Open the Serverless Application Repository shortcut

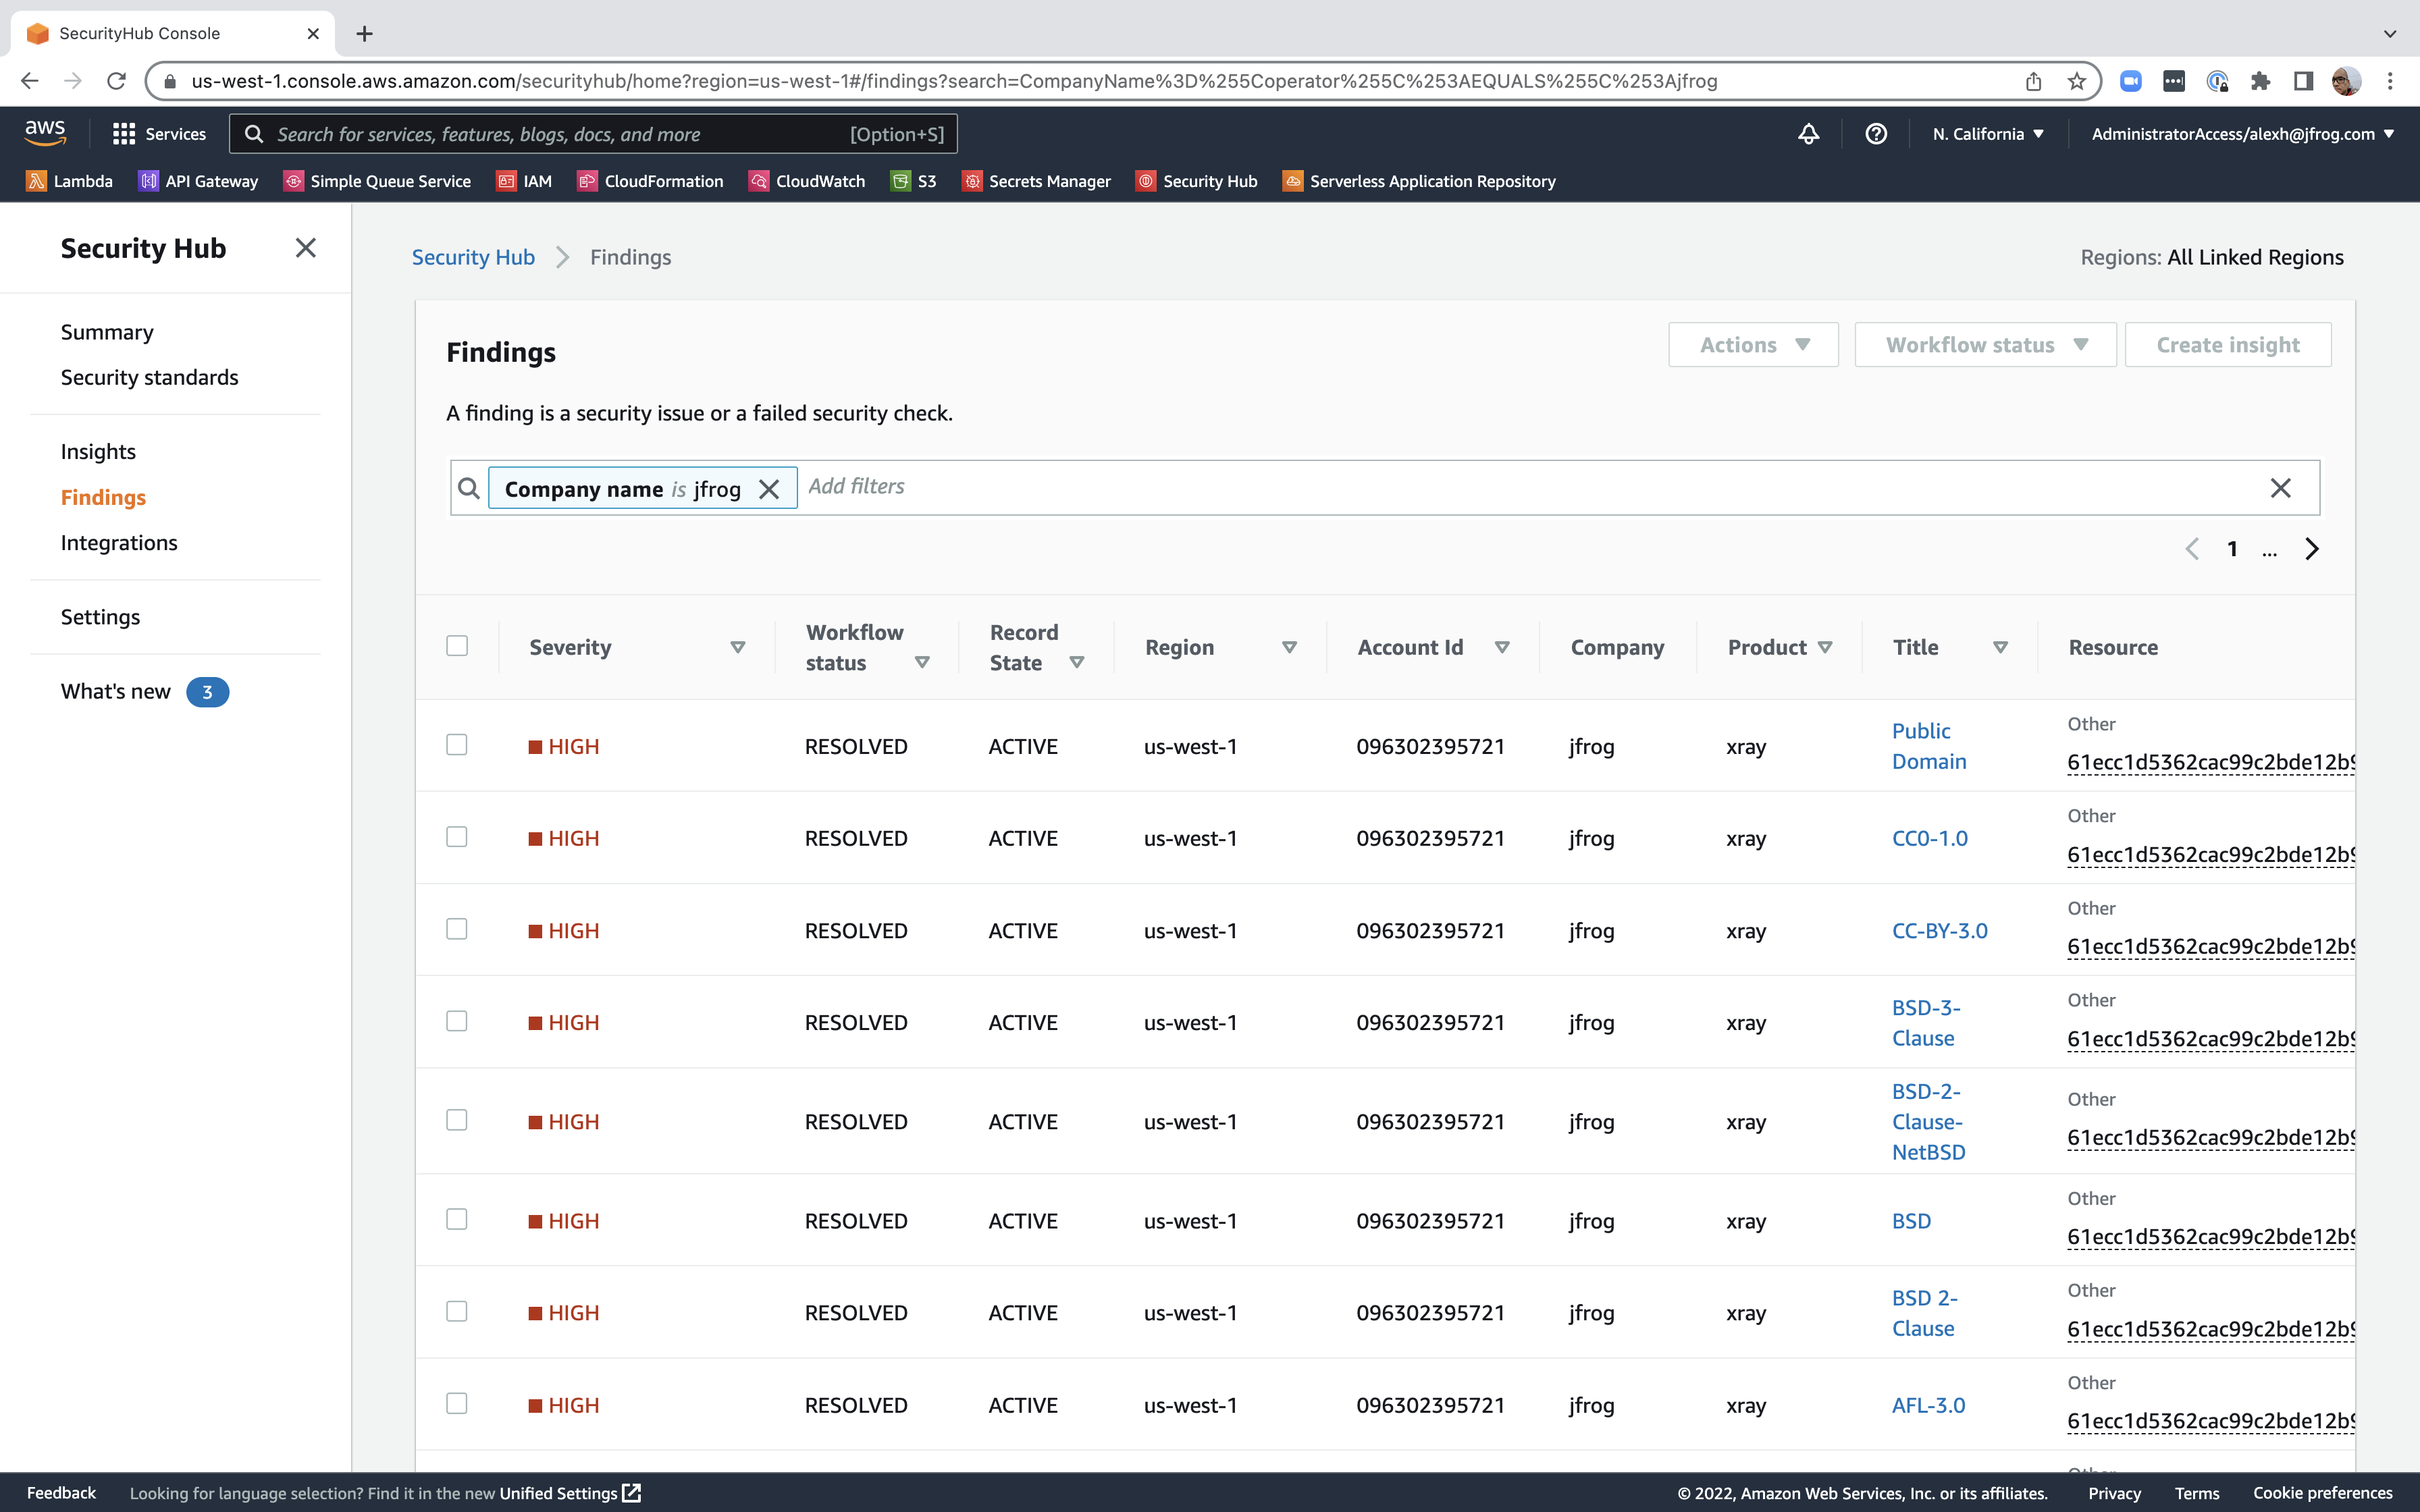tap(1419, 181)
